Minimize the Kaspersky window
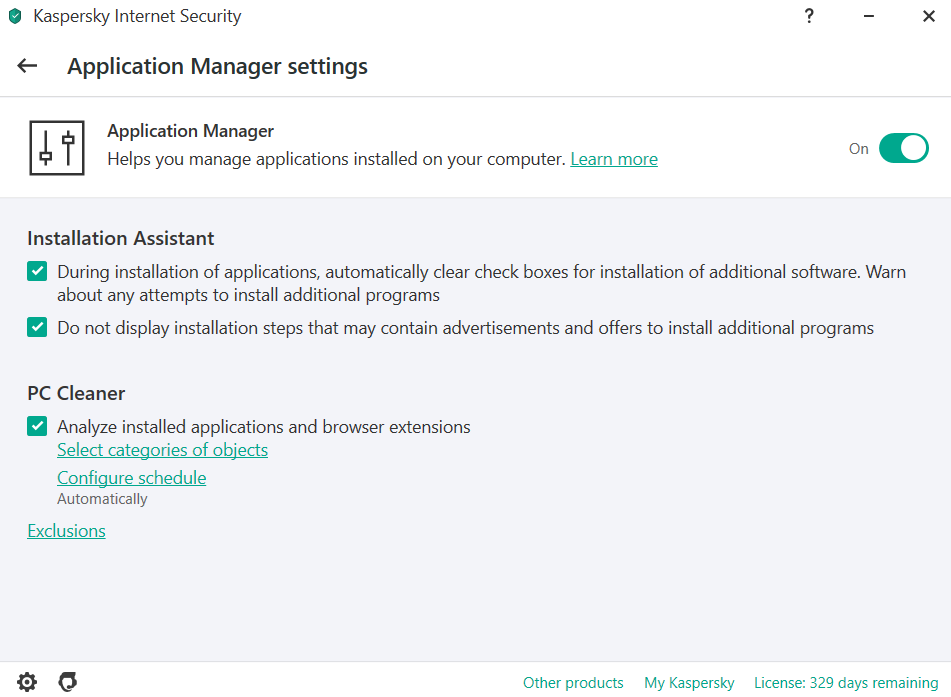Screen dimensions: 951x697 pos(869,16)
